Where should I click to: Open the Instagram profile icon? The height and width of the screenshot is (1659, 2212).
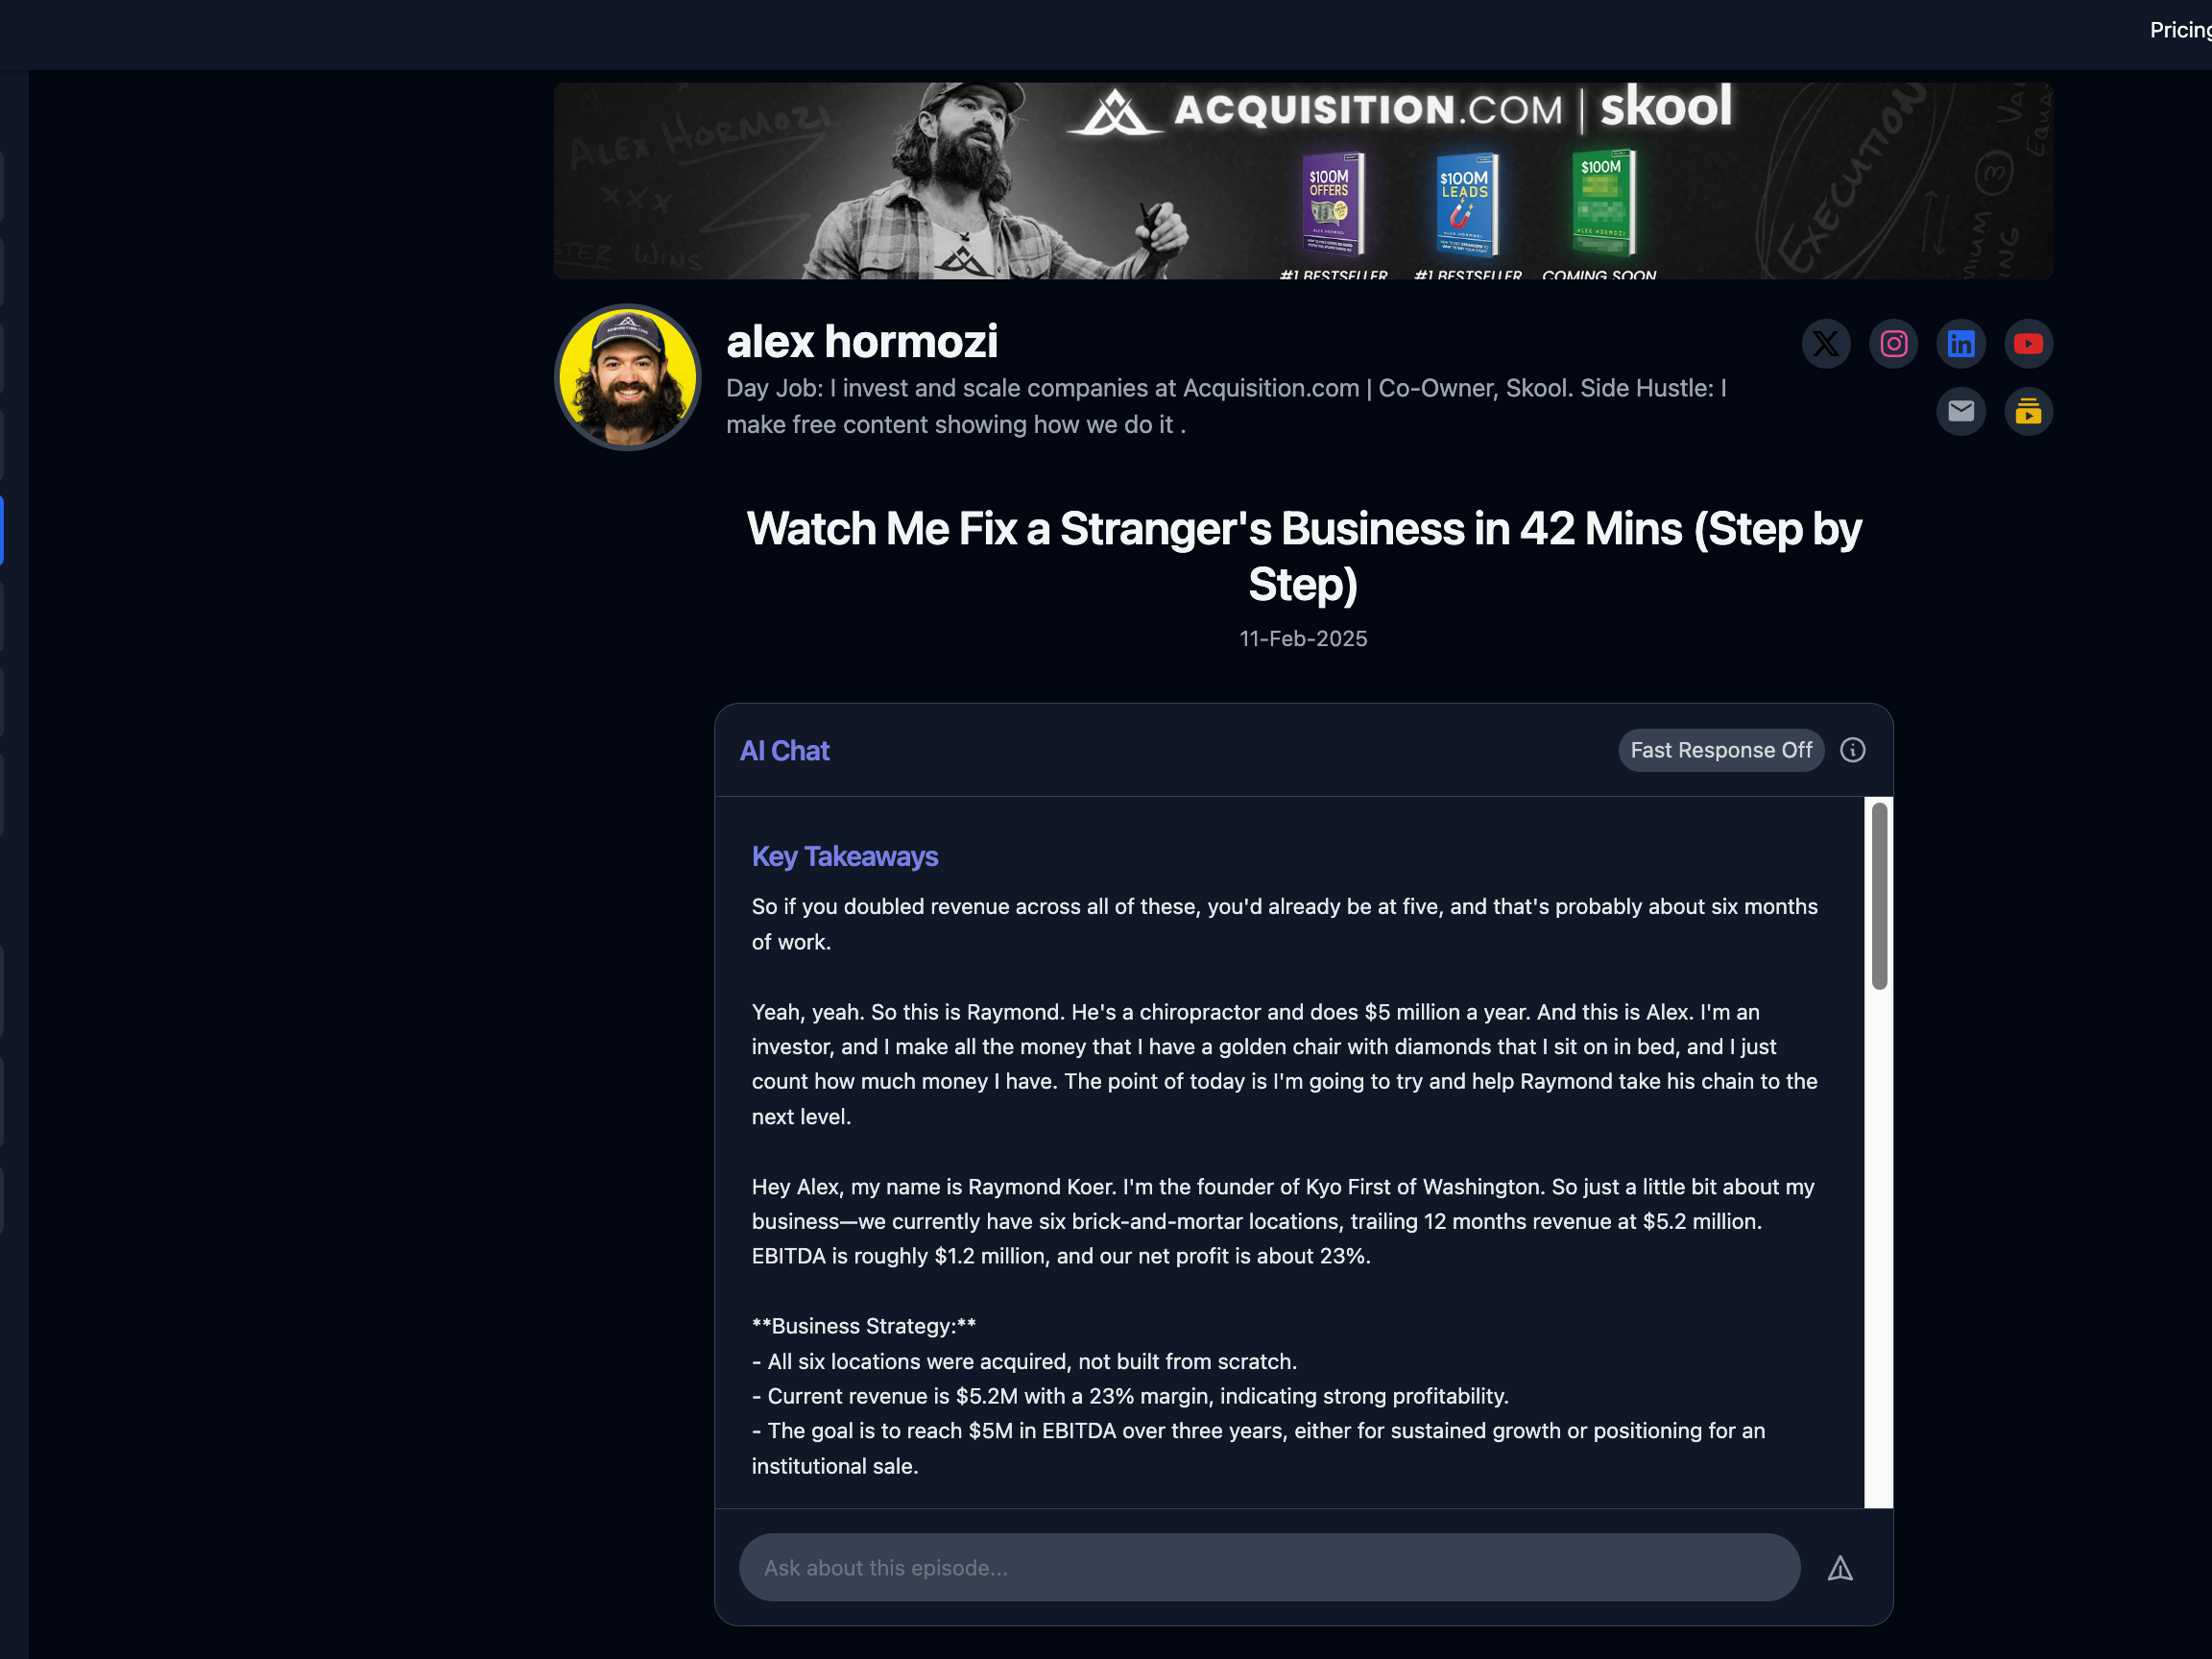pos(1893,344)
